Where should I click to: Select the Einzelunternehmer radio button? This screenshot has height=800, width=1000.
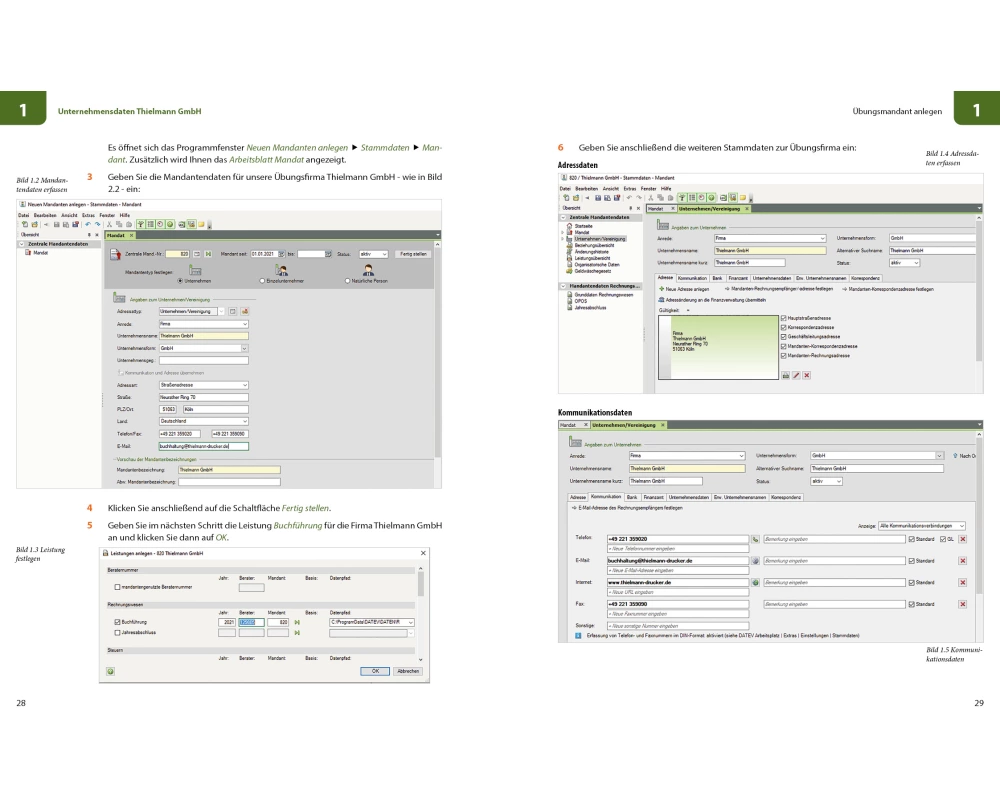[263, 281]
